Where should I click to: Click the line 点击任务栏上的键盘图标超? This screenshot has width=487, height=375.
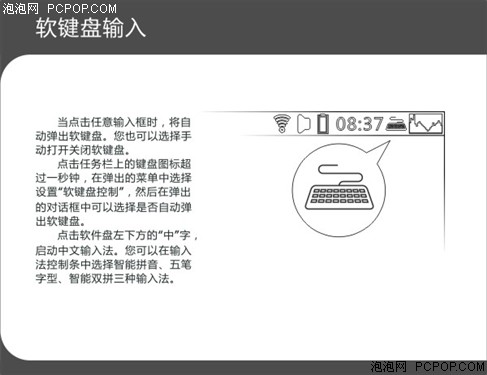(124, 164)
